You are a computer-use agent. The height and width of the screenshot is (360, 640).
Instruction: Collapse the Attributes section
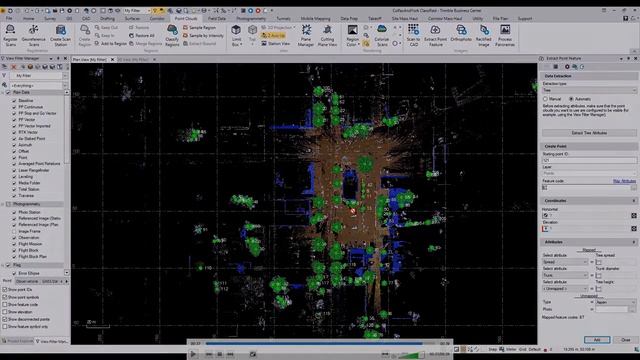pyautogui.click(x=634, y=242)
